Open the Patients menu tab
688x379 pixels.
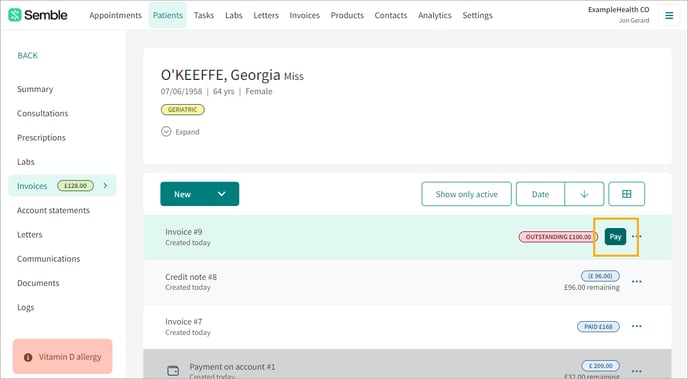(x=168, y=15)
